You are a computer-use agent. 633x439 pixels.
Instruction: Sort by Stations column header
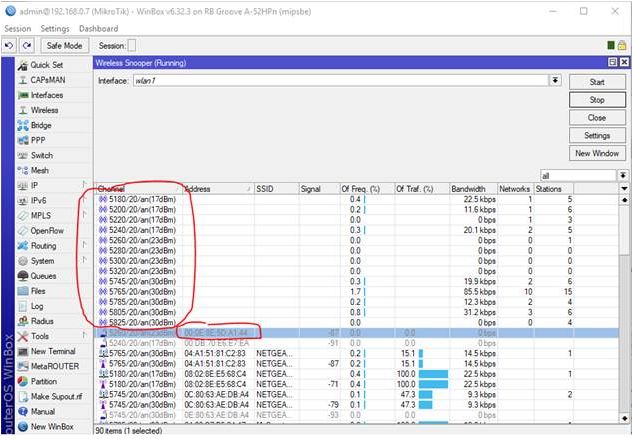pyautogui.click(x=553, y=189)
